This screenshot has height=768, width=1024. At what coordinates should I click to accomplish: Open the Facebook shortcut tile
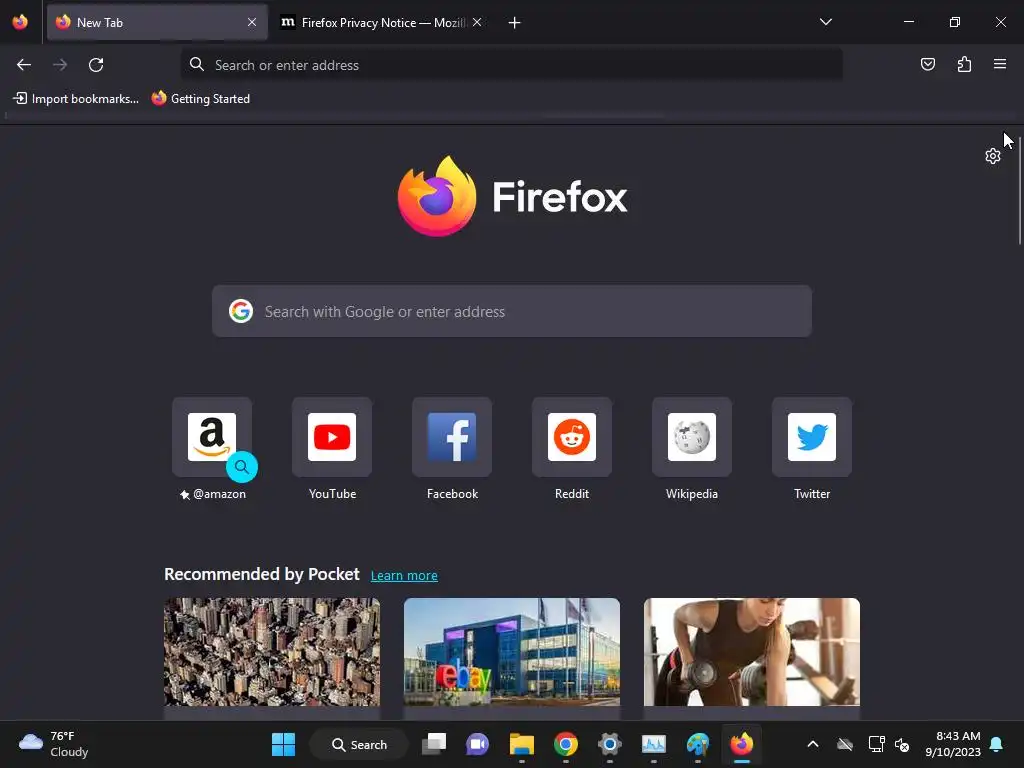[x=452, y=437]
